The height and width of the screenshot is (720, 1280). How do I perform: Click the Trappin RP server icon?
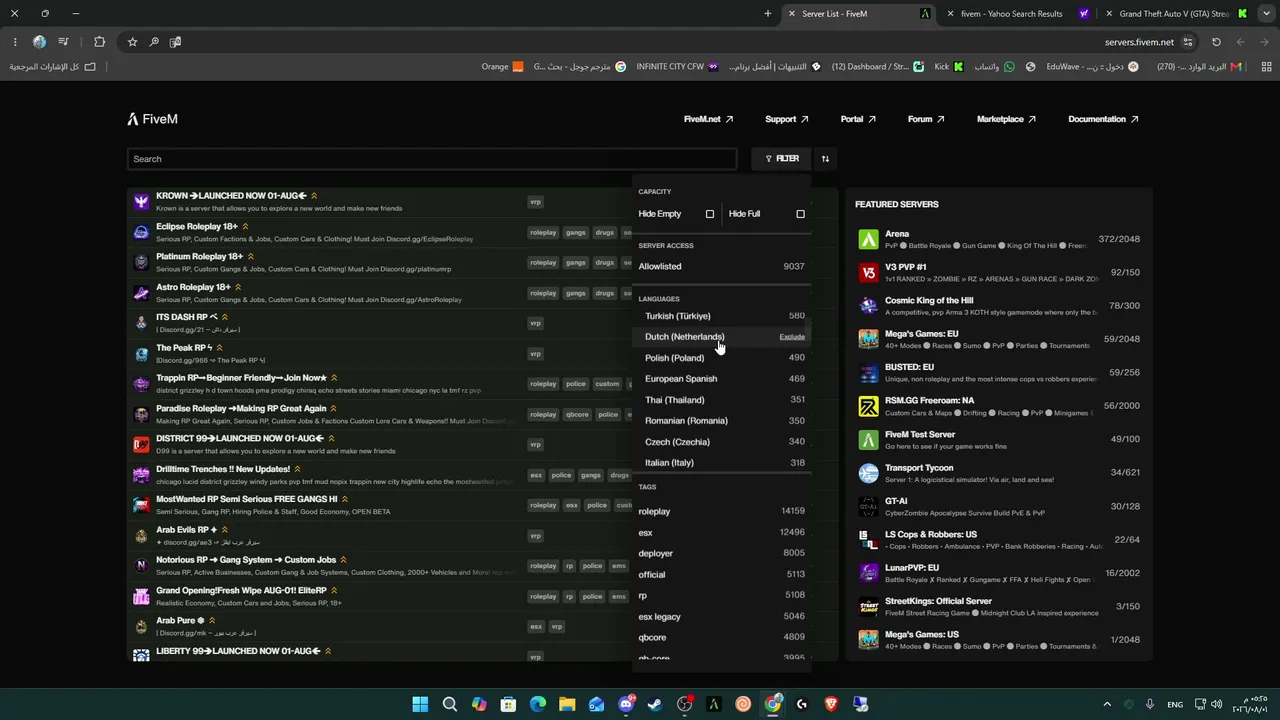[x=141, y=383]
